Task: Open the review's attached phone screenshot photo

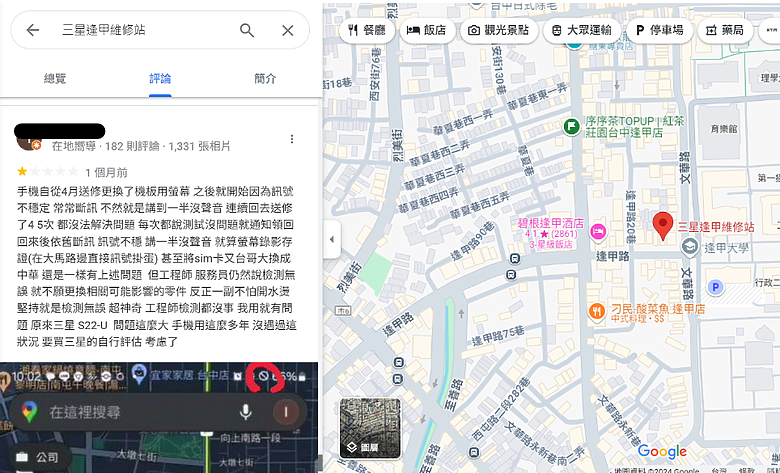Action: coord(159,417)
